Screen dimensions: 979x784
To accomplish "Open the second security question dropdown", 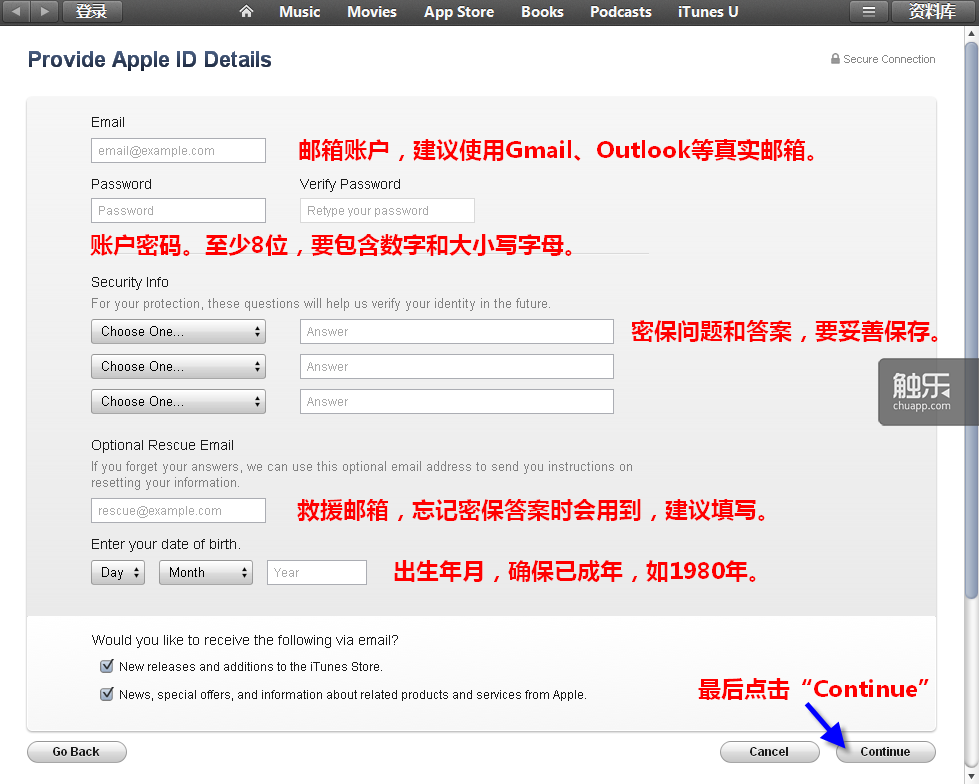I will [x=179, y=366].
